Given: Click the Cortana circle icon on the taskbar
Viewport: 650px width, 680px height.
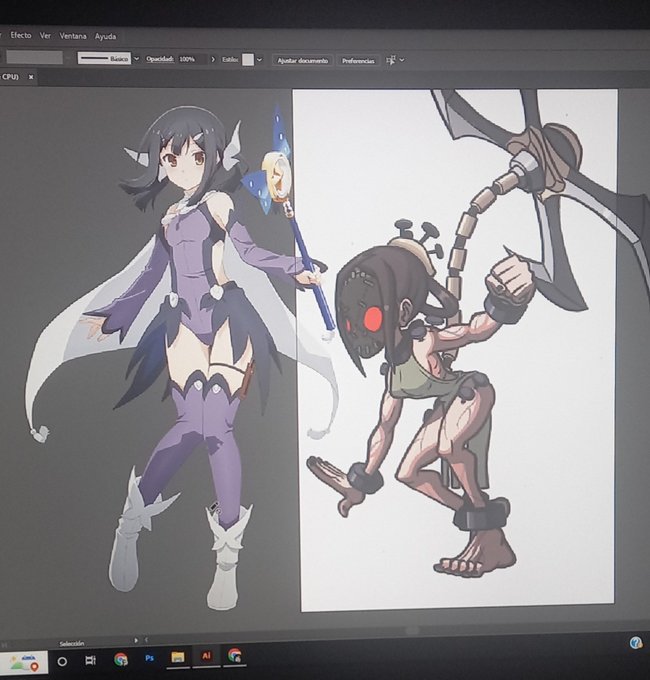Looking at the screenshot, I should [x=62, y=662].
